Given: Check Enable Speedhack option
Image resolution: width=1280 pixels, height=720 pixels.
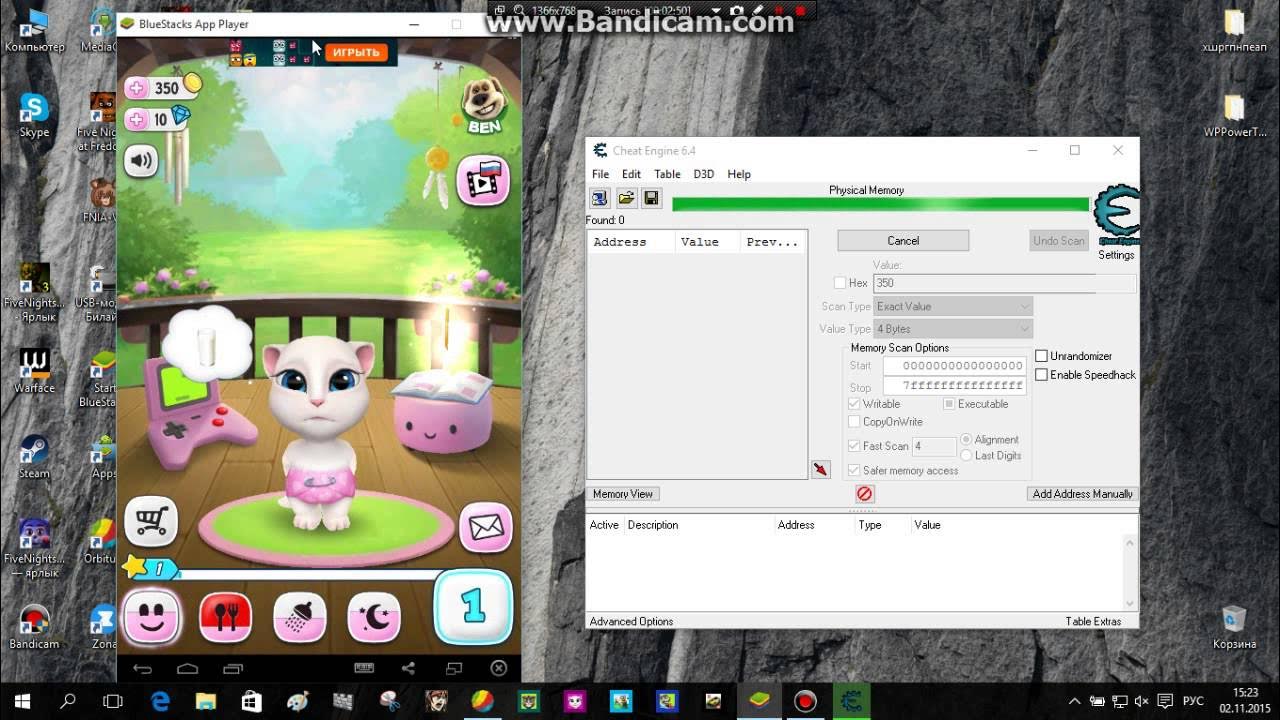Looking at the screenshot, I should pyautogui.click(x=1041, y=375).
